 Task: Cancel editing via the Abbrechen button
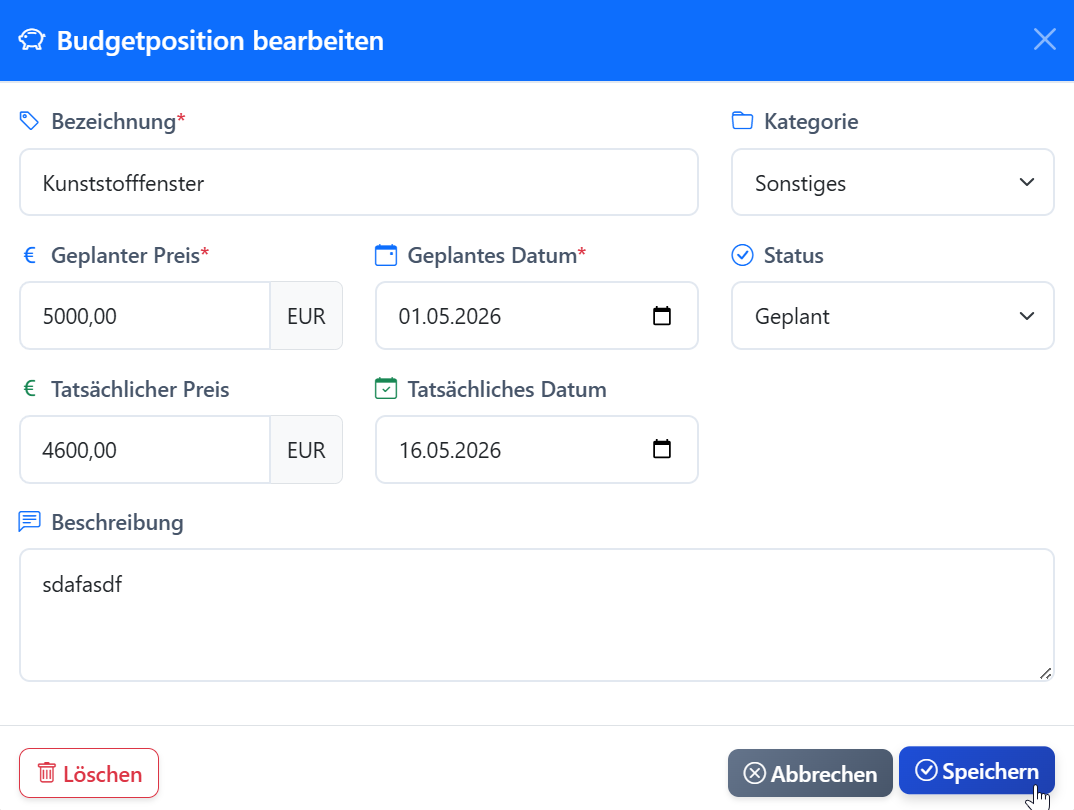click(x=809, y=772)
